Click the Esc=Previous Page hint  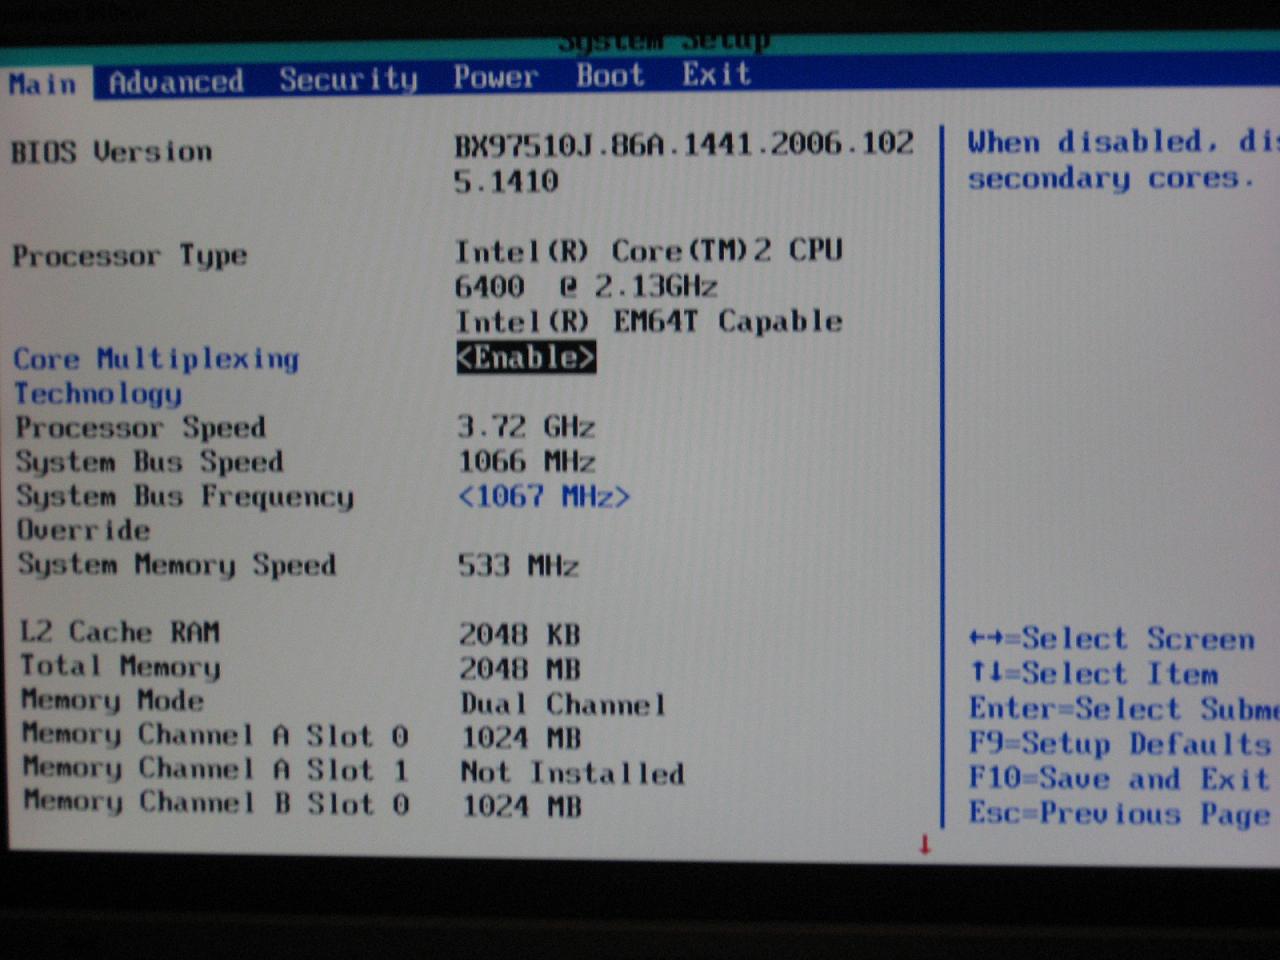click(1120, 813)
